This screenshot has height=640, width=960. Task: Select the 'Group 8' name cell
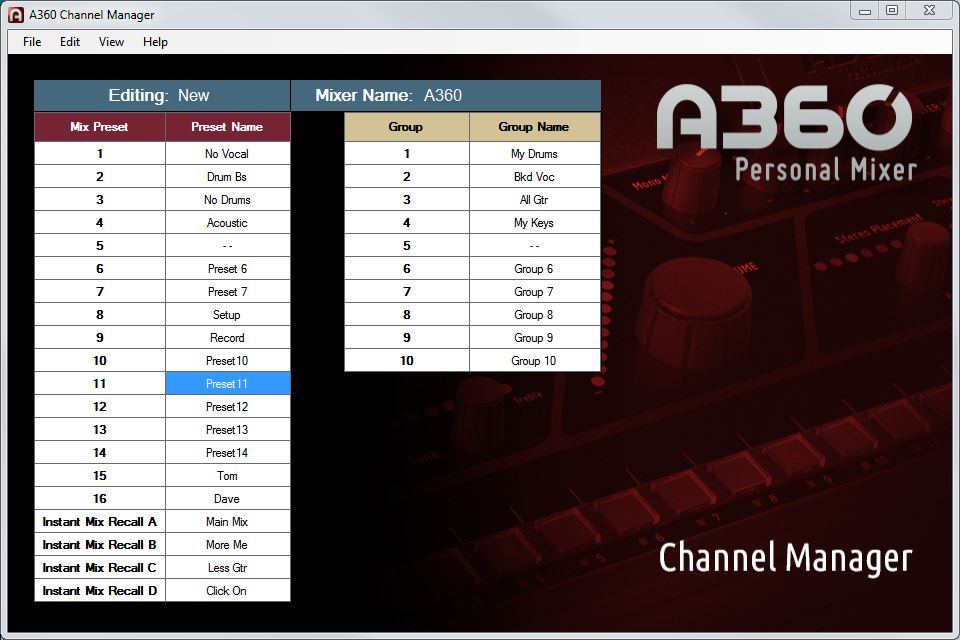[534, 315]
